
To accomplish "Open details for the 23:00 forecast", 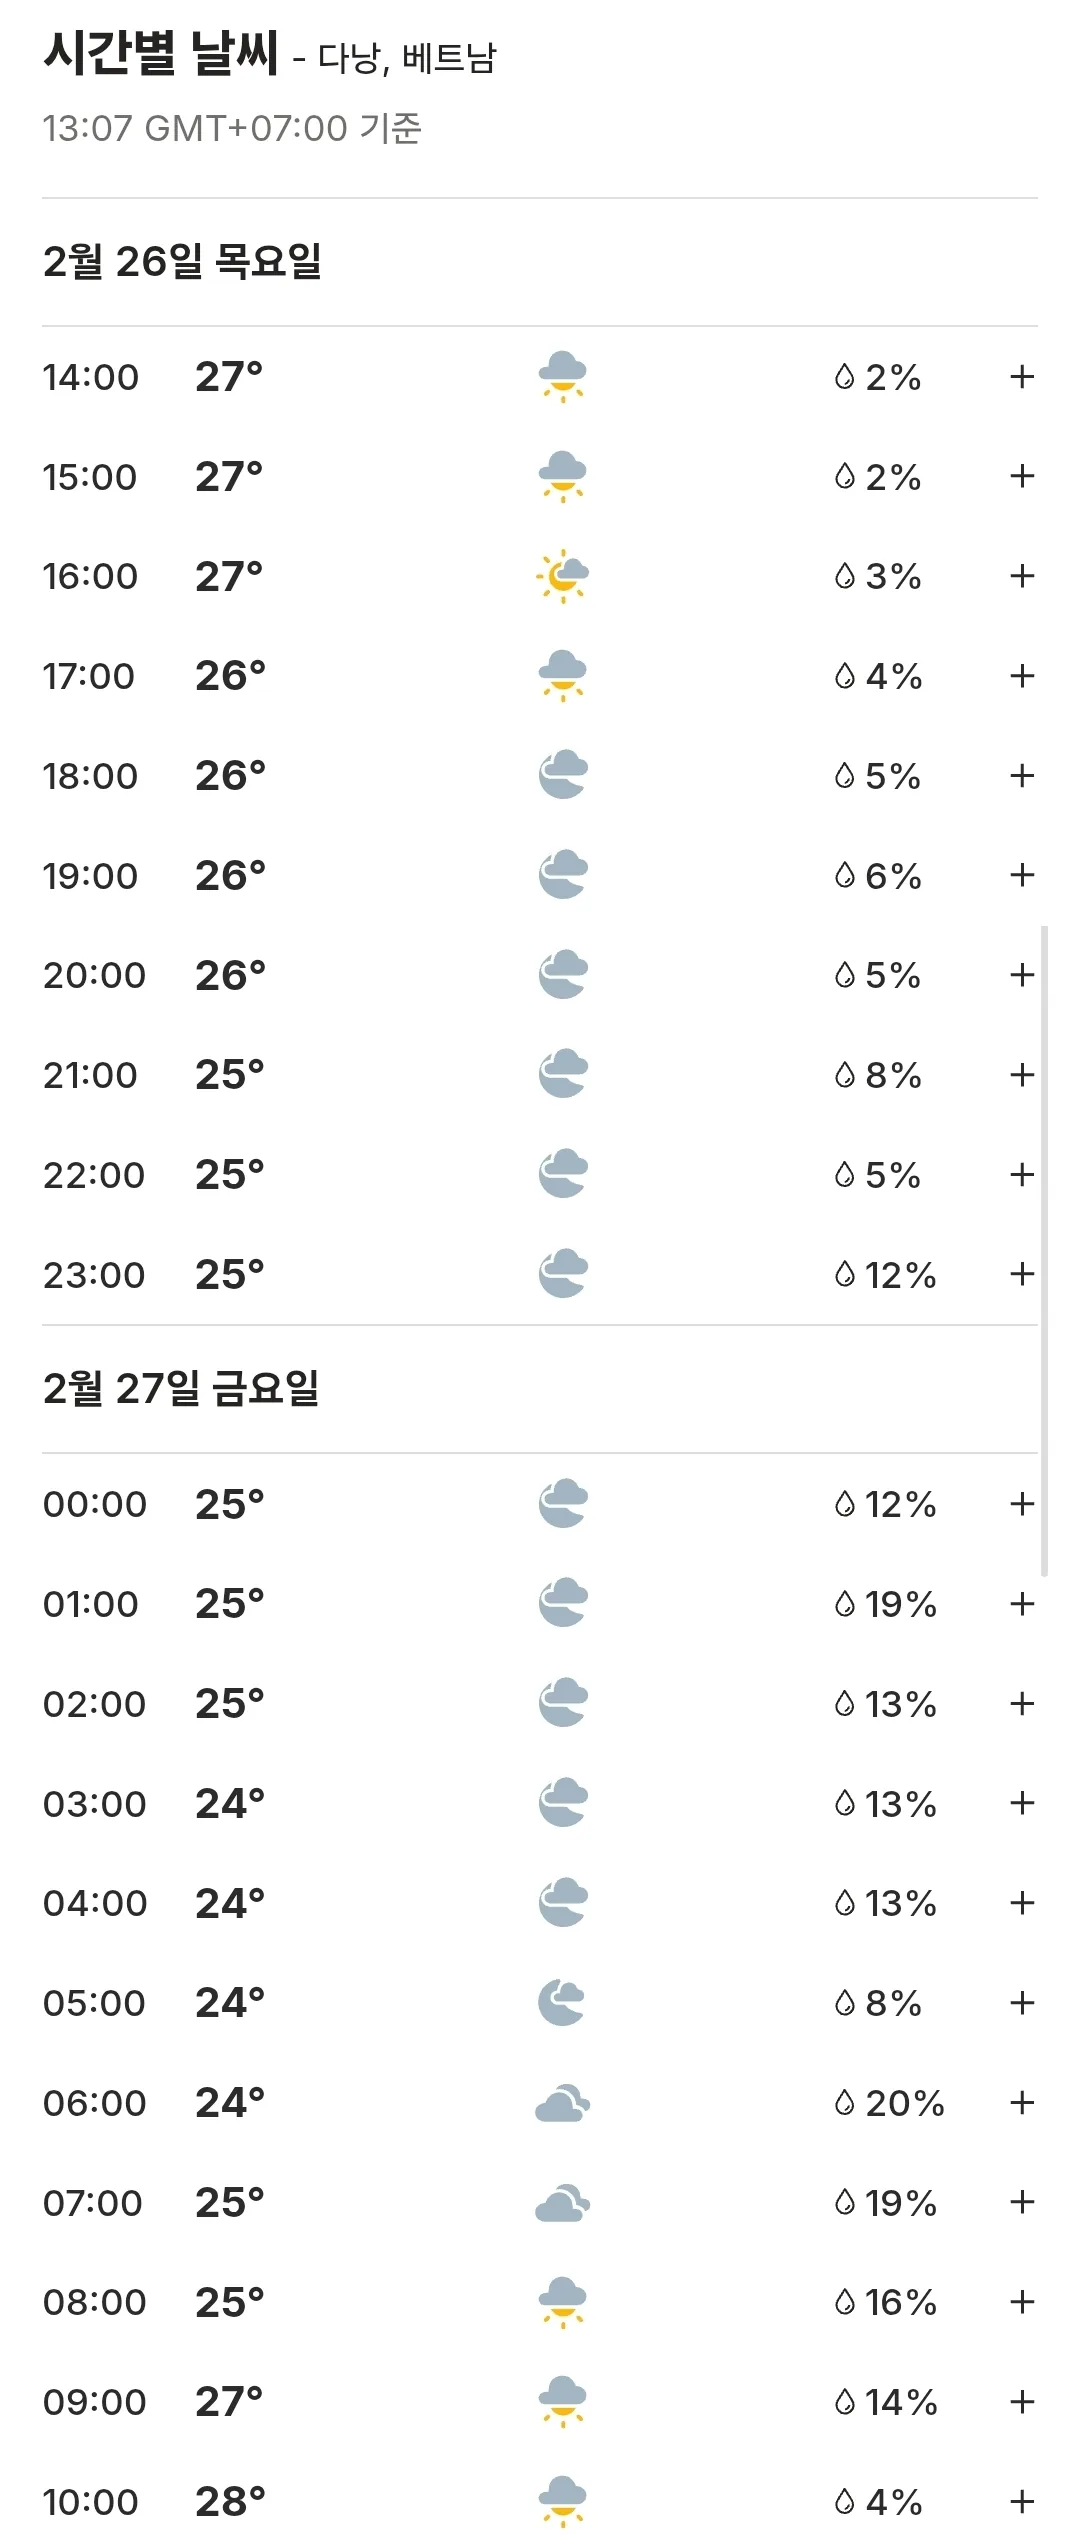I will coord(1021,1274).
